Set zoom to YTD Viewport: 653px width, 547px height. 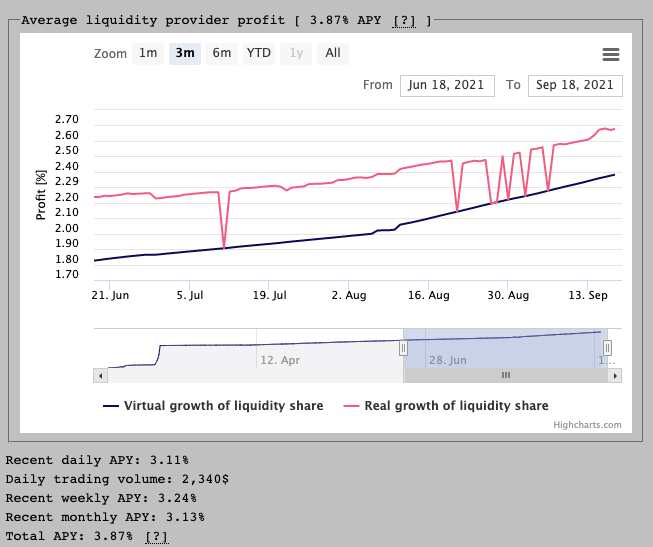[x=259, y=54]
